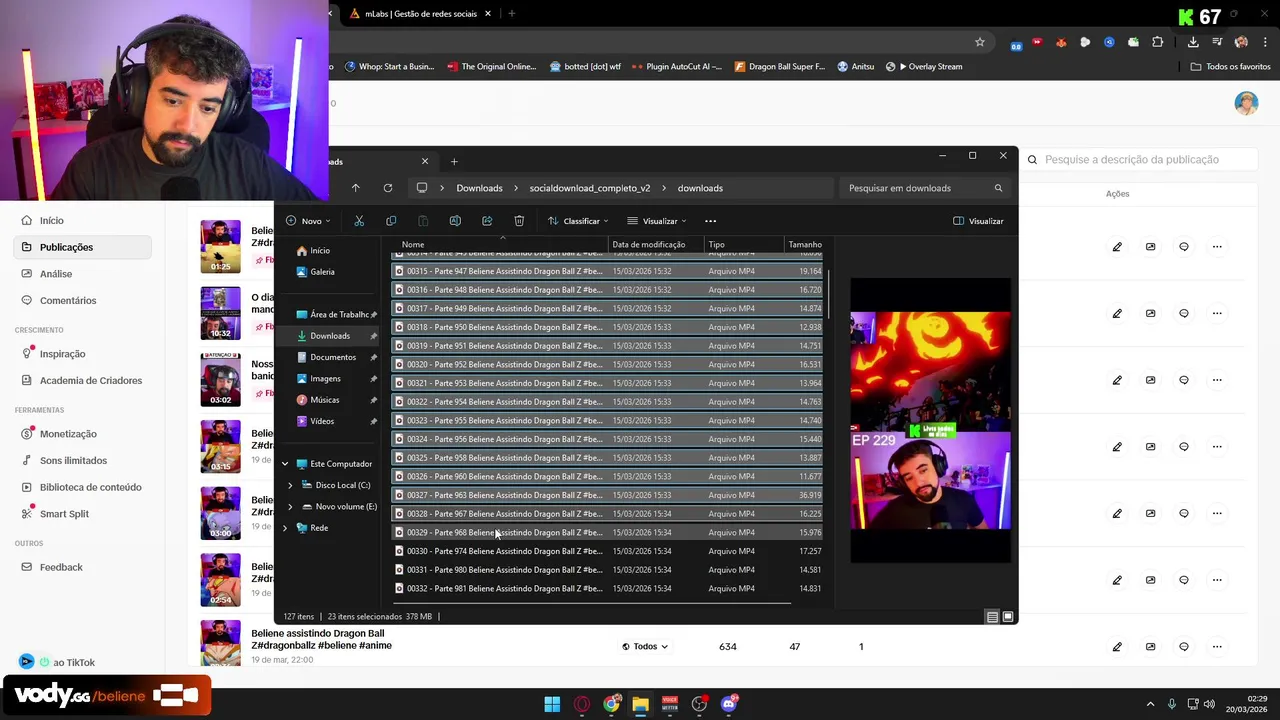The width and height of the screenshot is (1280, 720).
Task: Open Discord from taskbar
Action: (x=729, y=704)
